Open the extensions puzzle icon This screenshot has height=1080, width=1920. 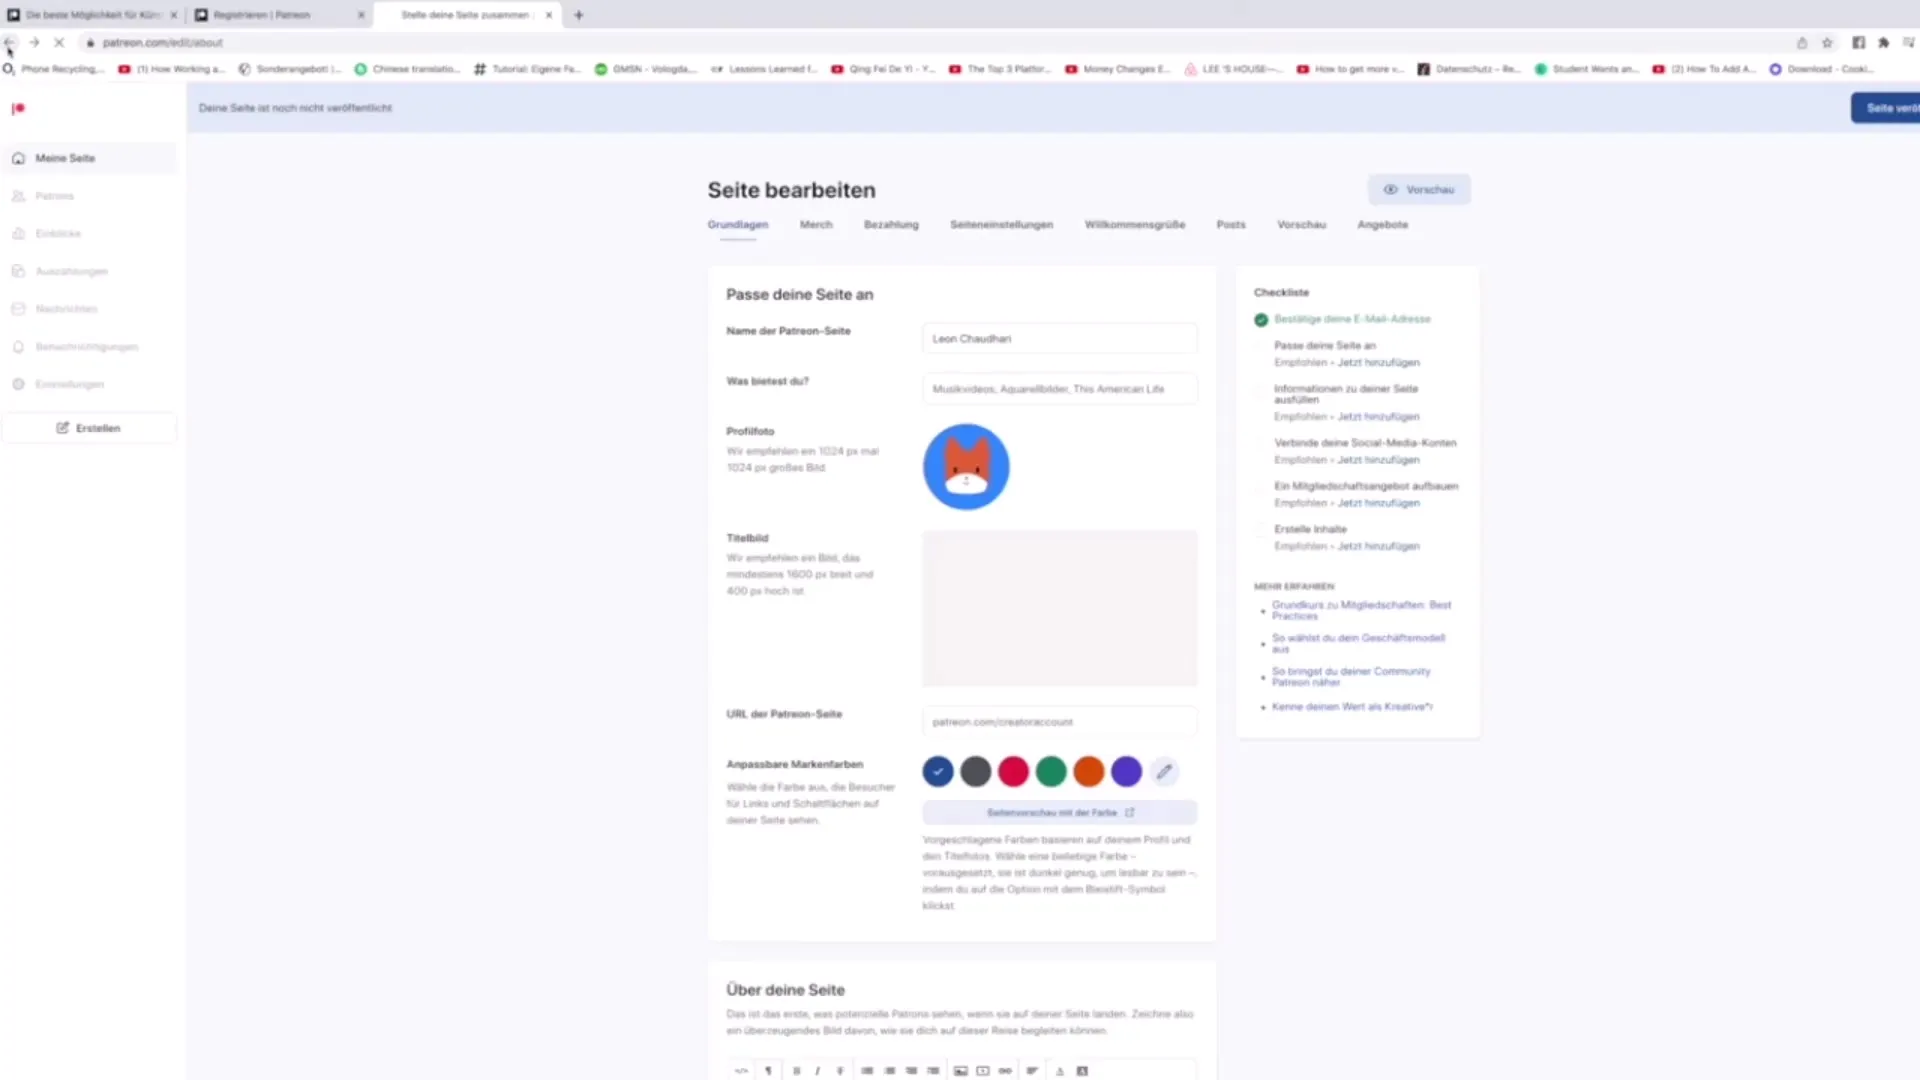tap(1883, 43)
